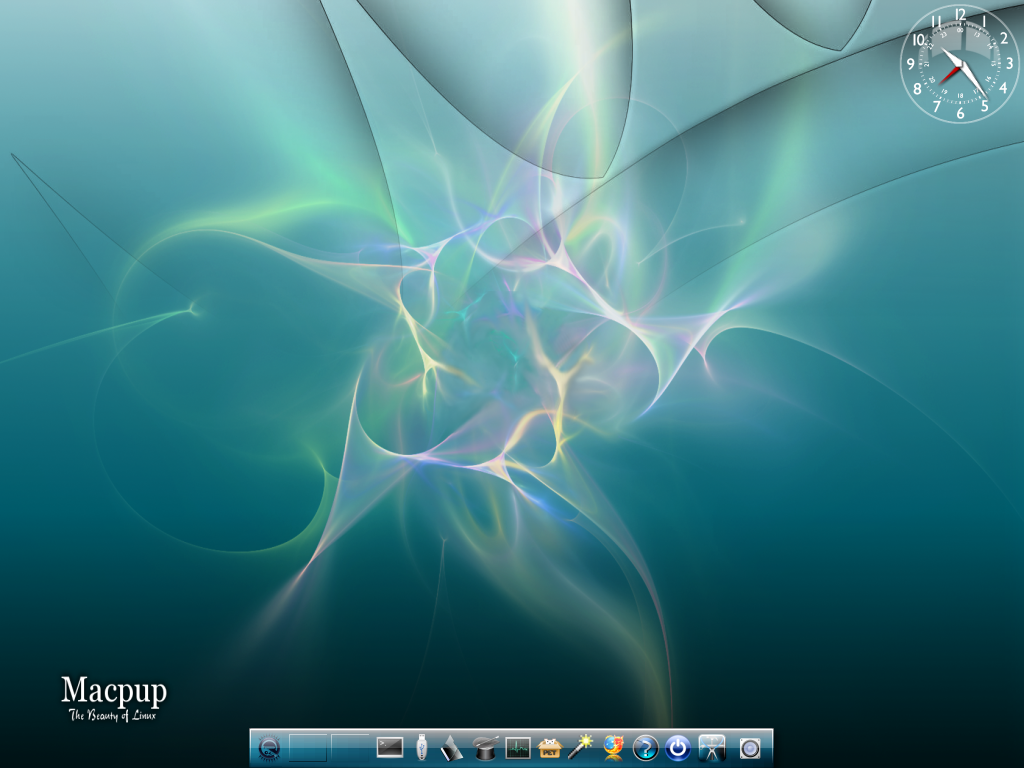This screenshot has width=1024, height=768.
Task: Launch the Firefox web browser
Action: [x=613, y=747]
